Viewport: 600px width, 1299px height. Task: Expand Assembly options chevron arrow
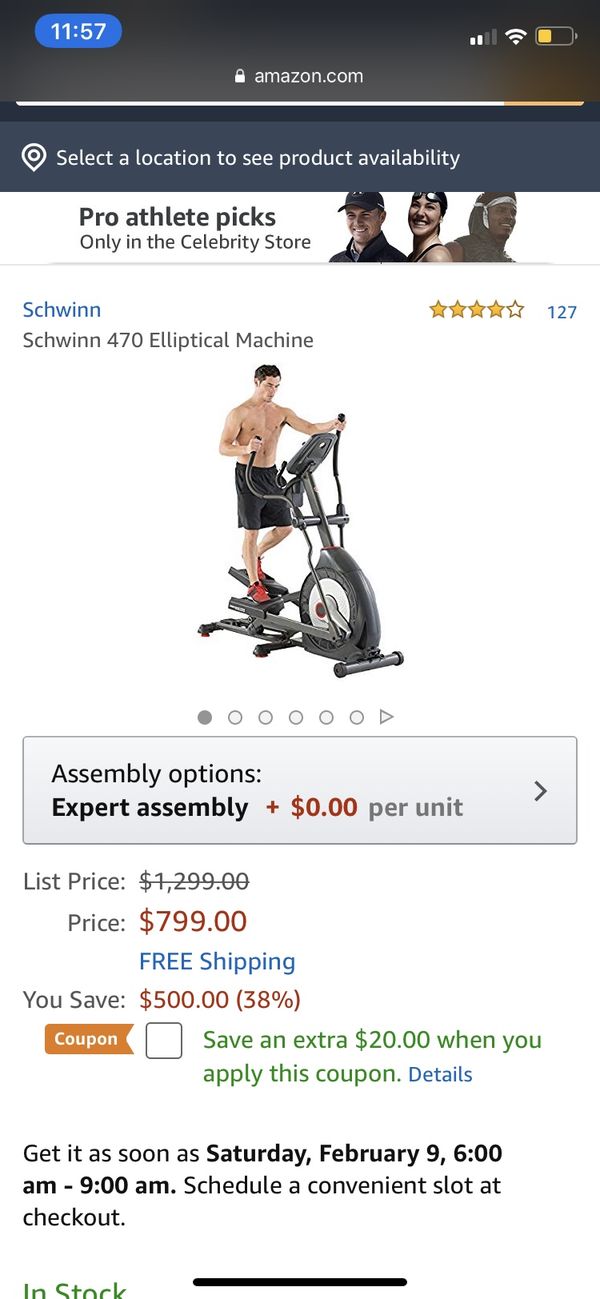pyautogui.click(x=541, y=791)
